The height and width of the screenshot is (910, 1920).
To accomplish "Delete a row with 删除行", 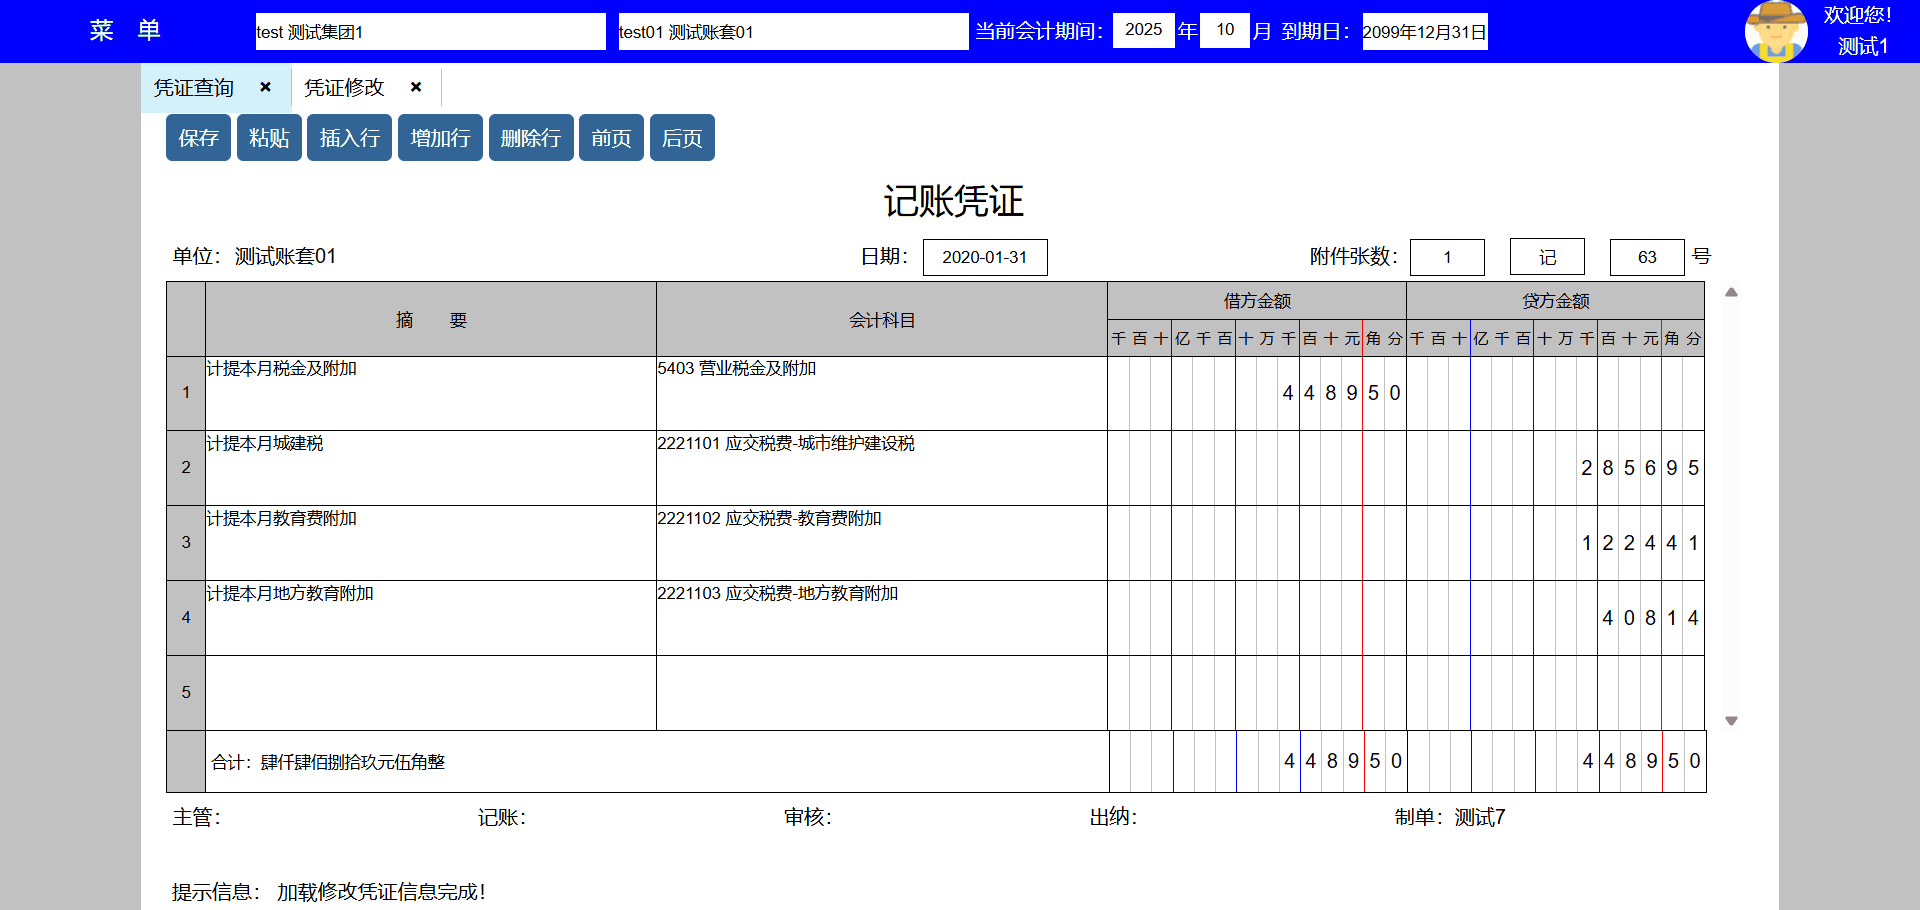I will [530, 138].
